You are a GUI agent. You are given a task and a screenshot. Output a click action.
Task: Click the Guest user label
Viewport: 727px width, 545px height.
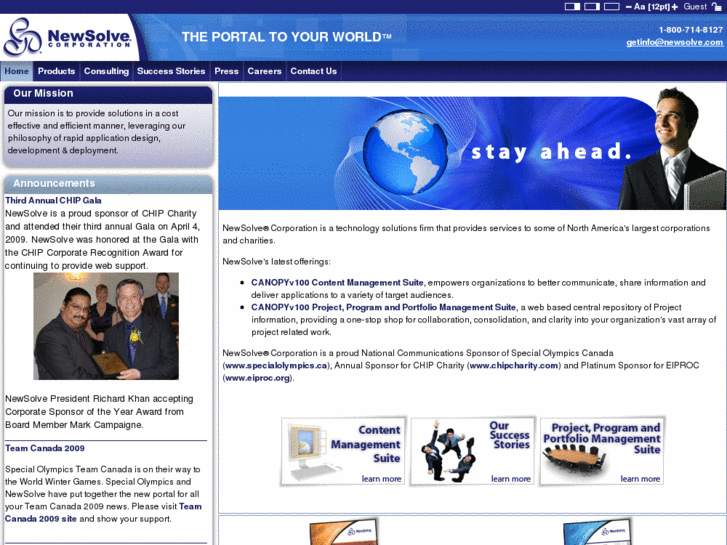695,6
